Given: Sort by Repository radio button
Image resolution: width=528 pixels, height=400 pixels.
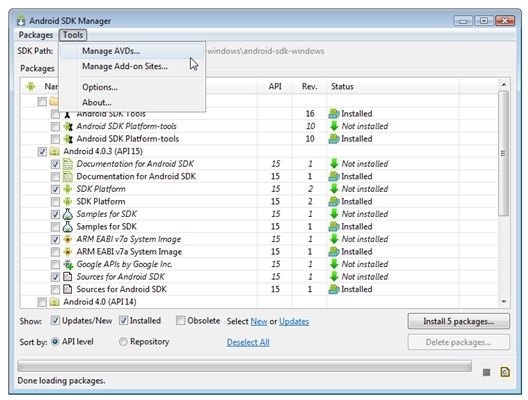Looking at the screenshot, I should [x=123, y=342].
